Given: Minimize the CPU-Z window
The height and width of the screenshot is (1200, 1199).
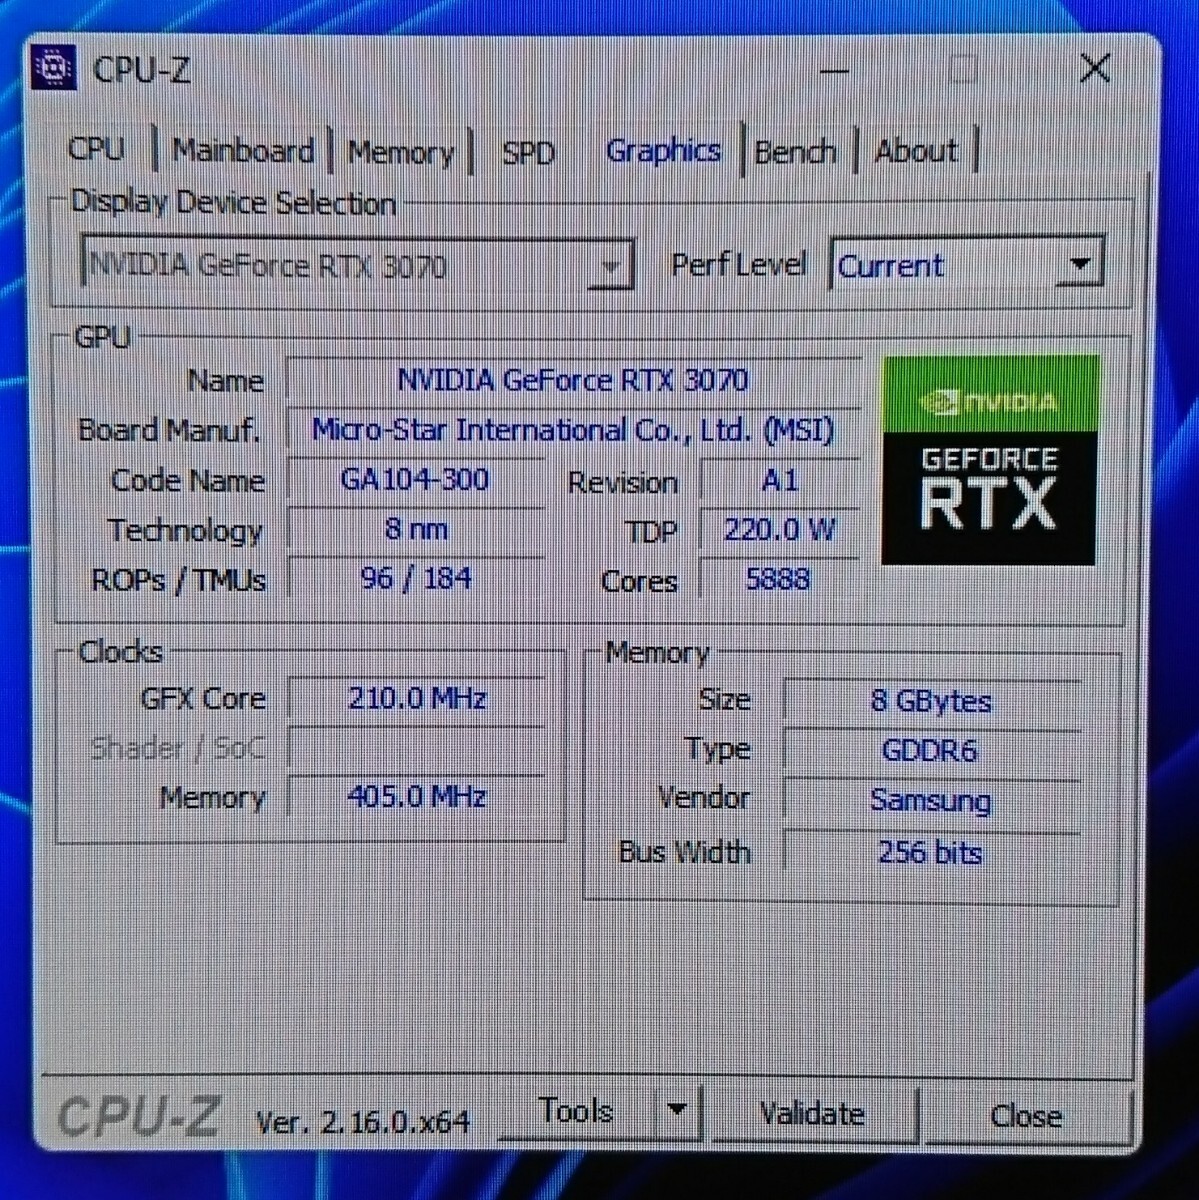Looking at the screenshot, I should point(836,70).
